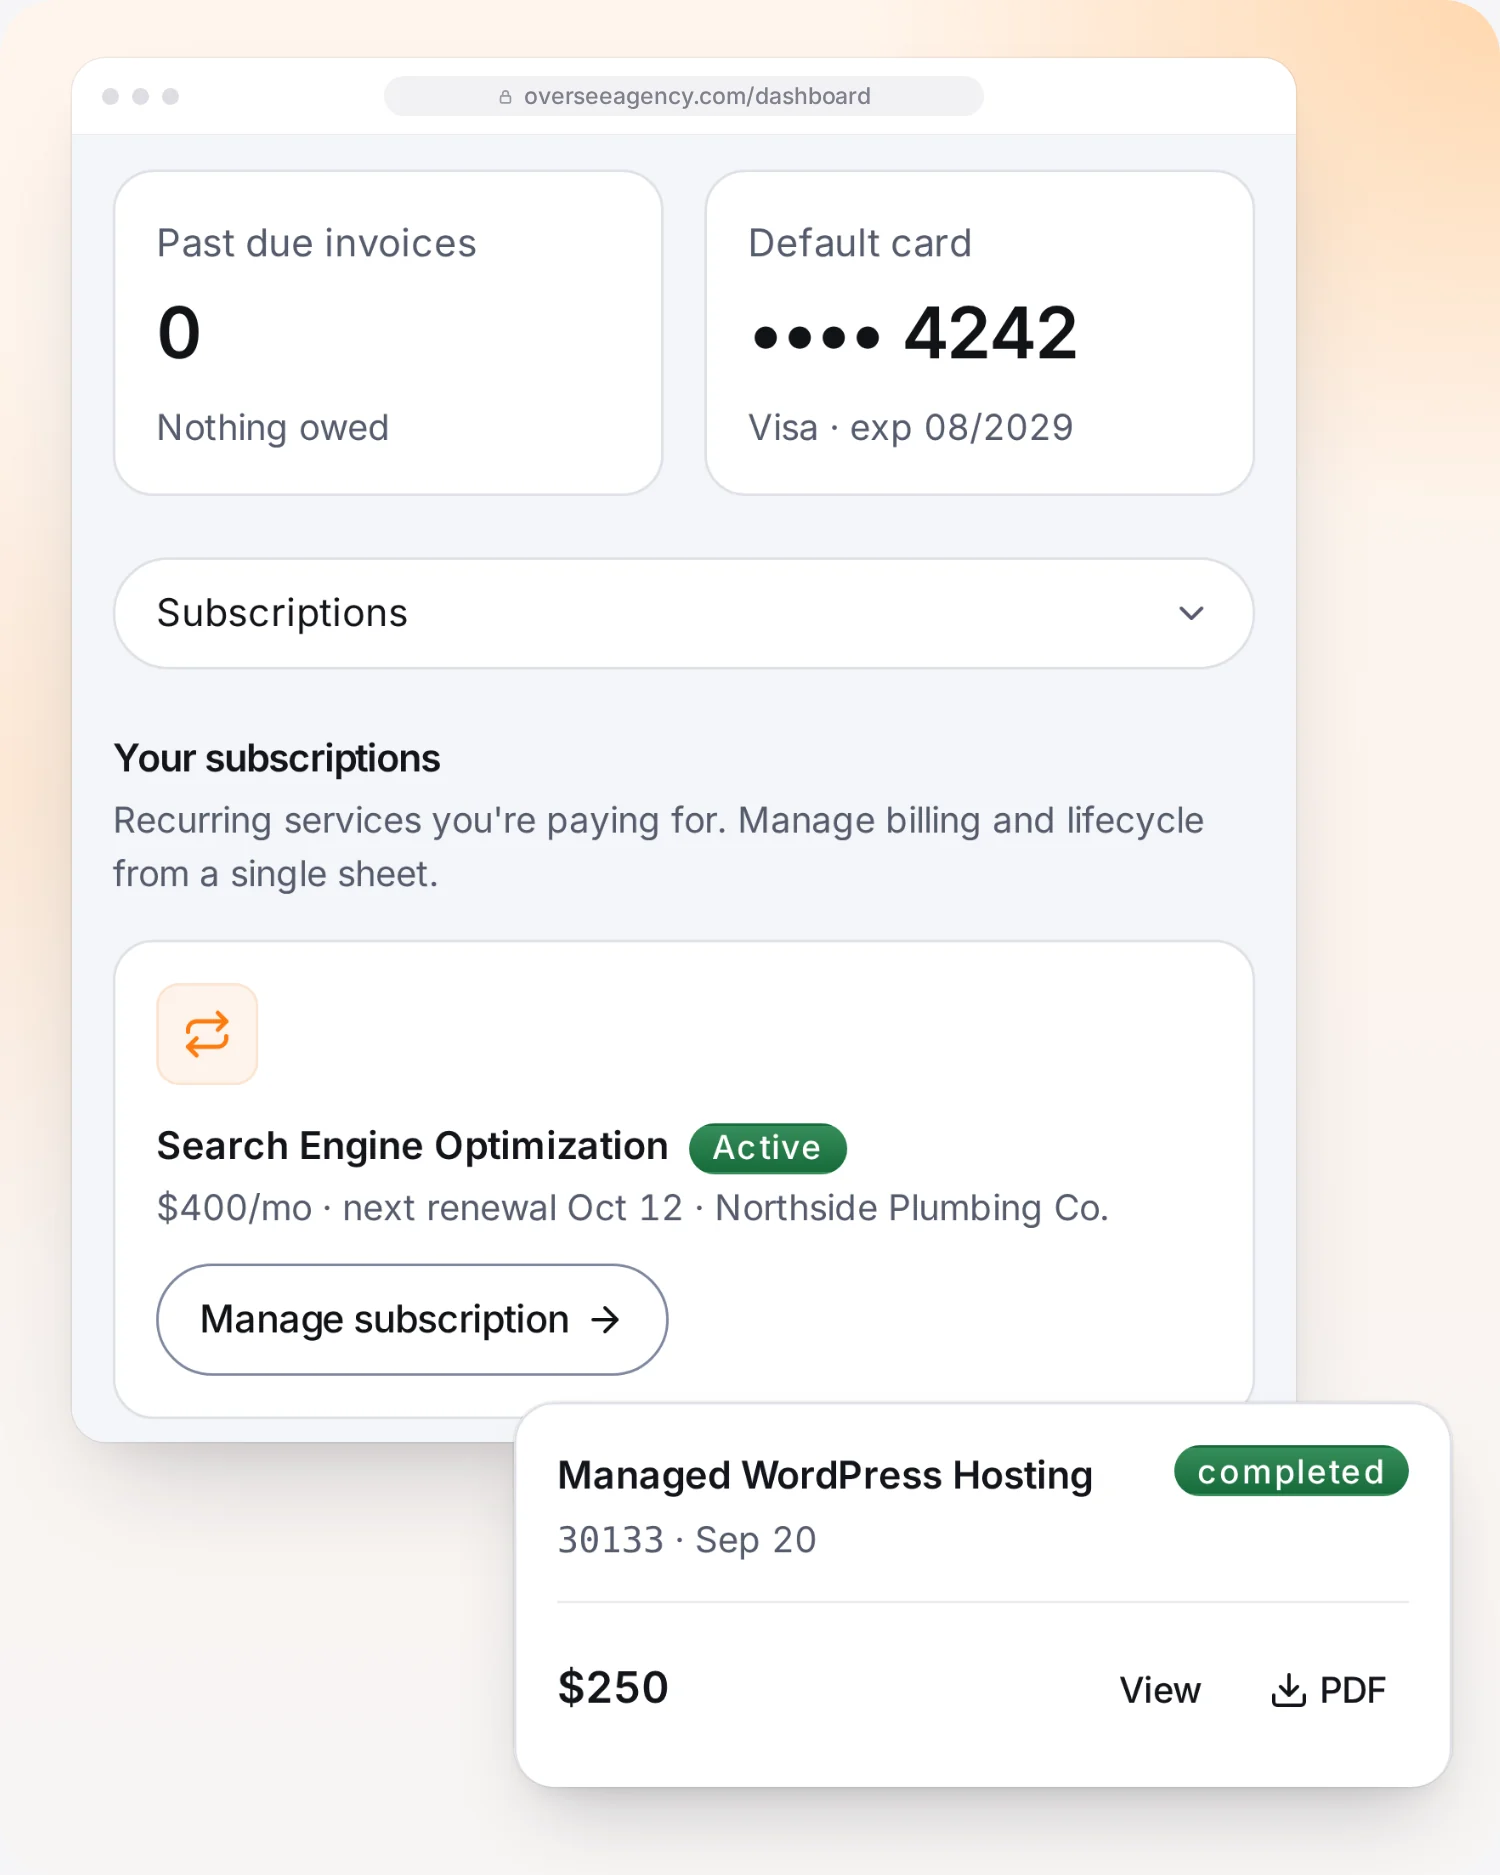Viewport: 1500px width, 1875px height.
Task: Click the 'Nothing owed' text
Action: tap(273, 428)
